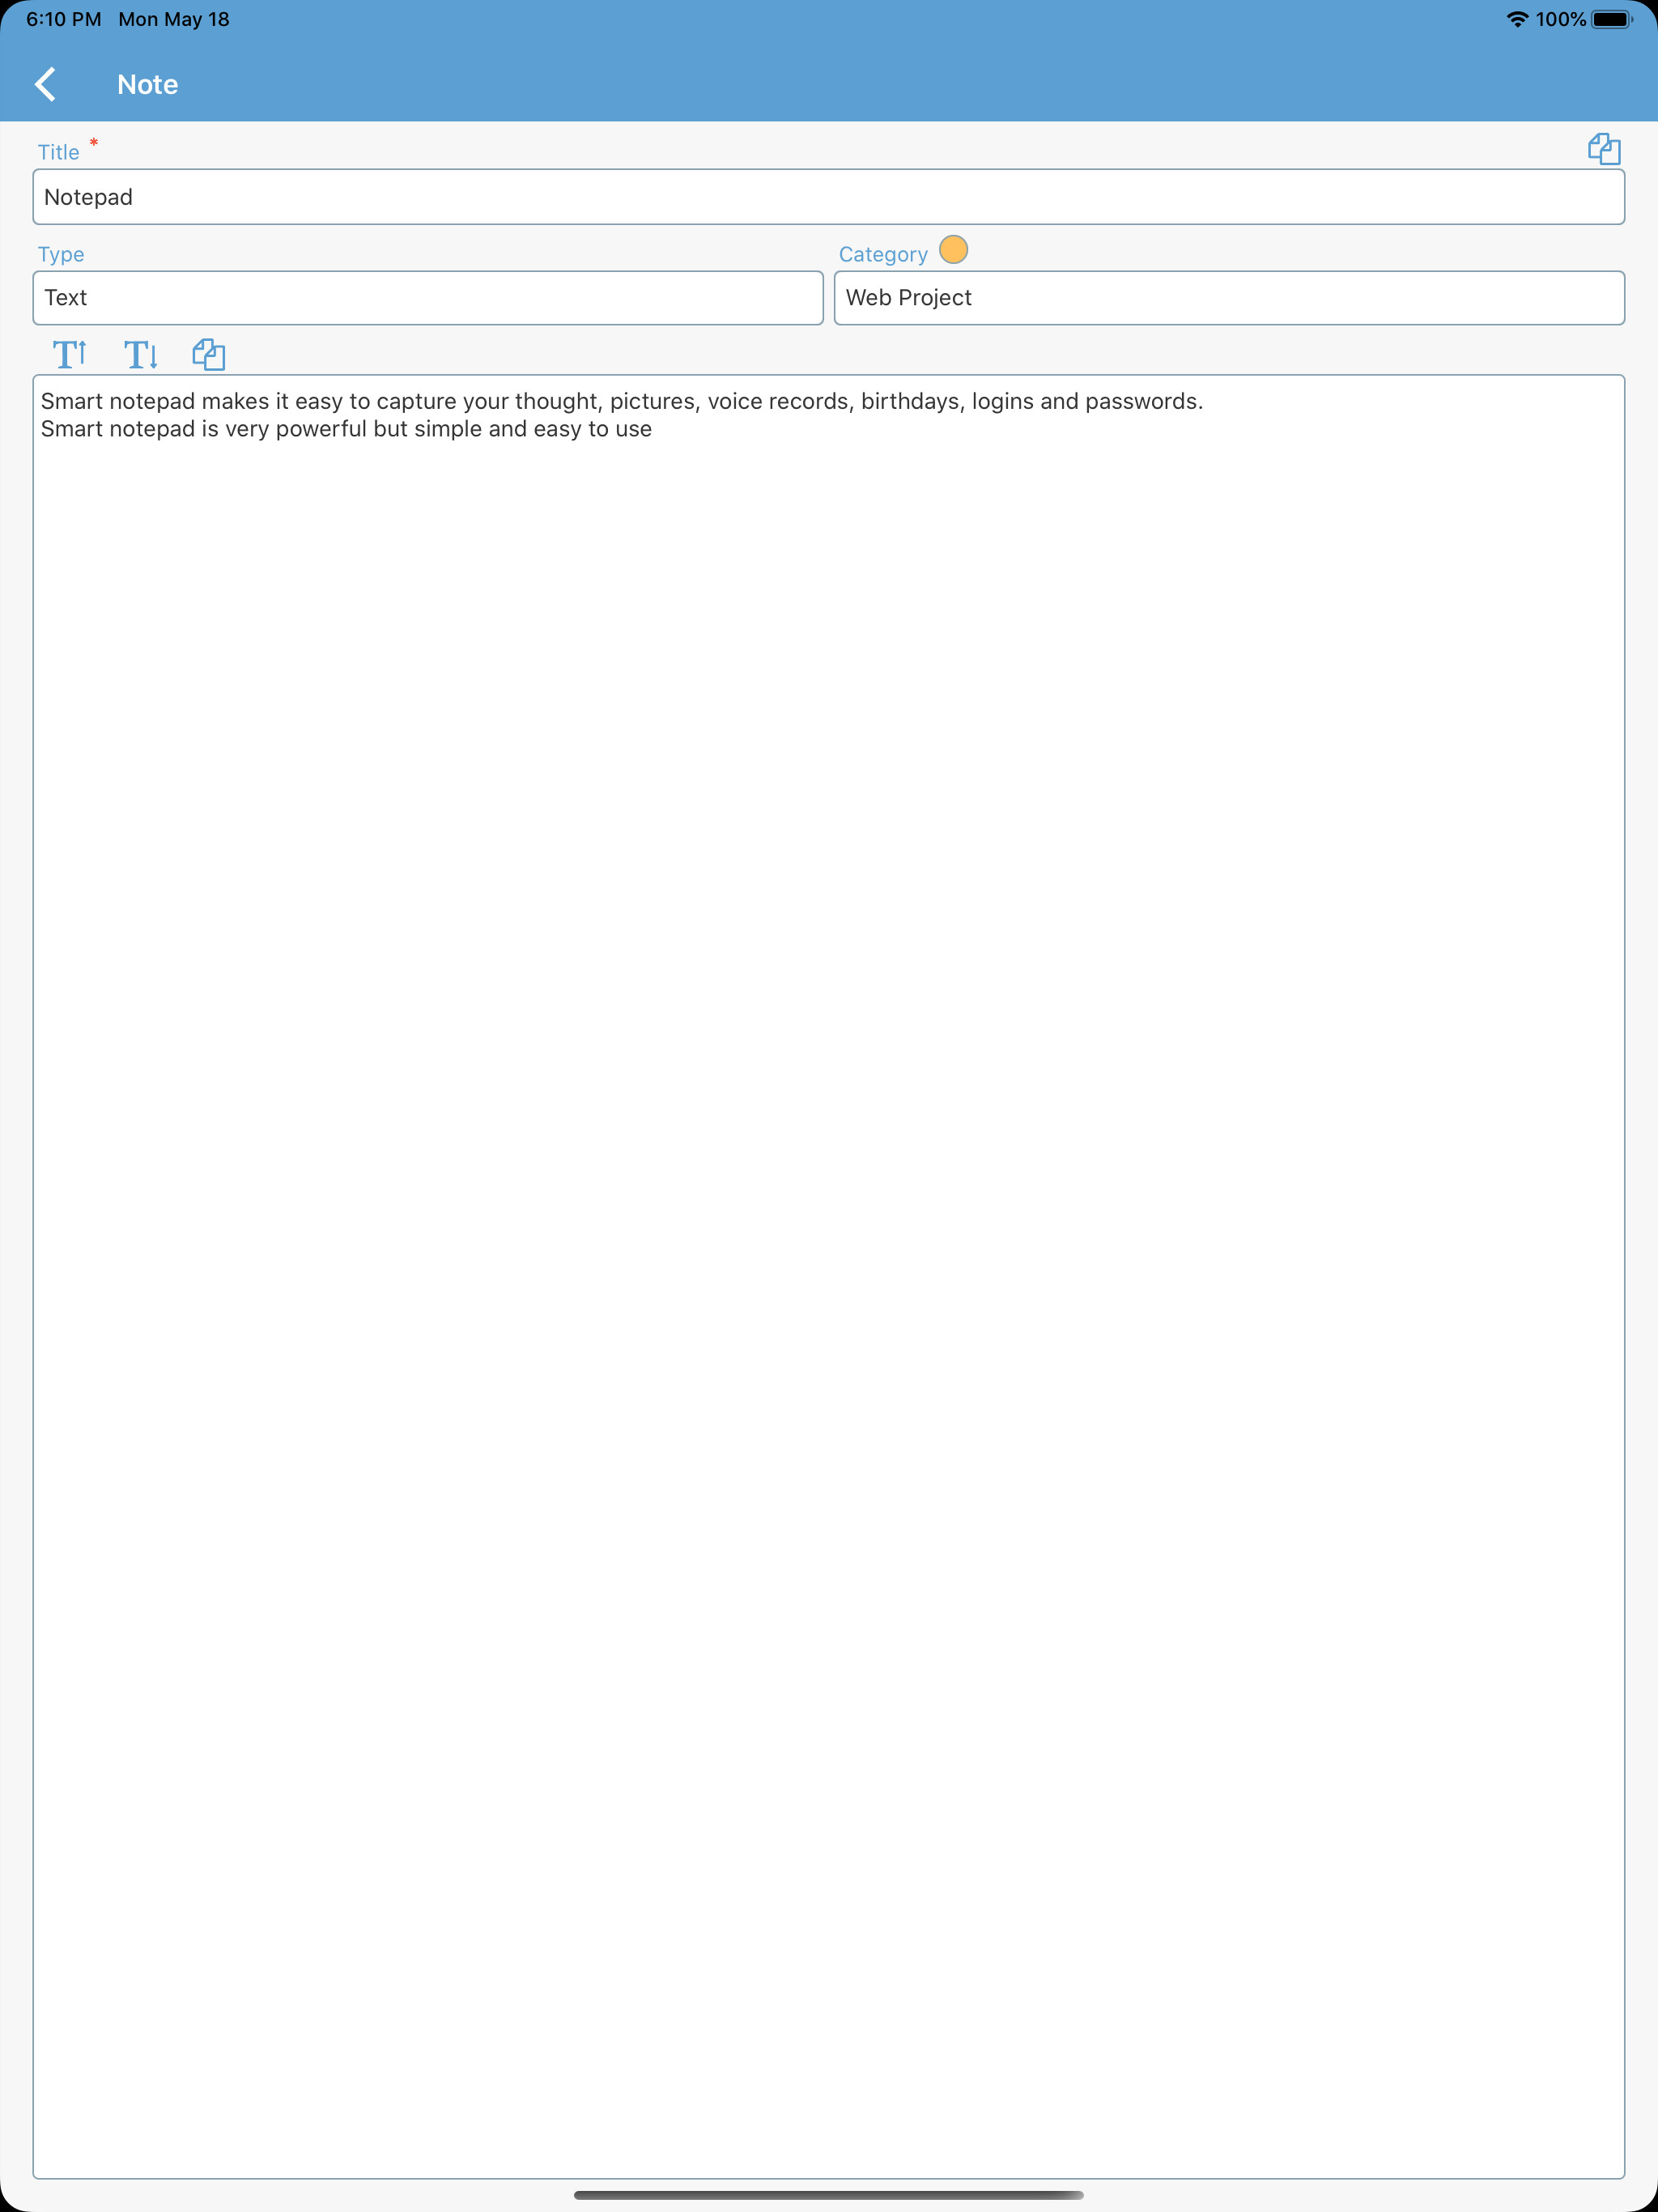Click the Category label text
The height and width of the screenshot is (2212, 1658).
(x=884, y=253)
